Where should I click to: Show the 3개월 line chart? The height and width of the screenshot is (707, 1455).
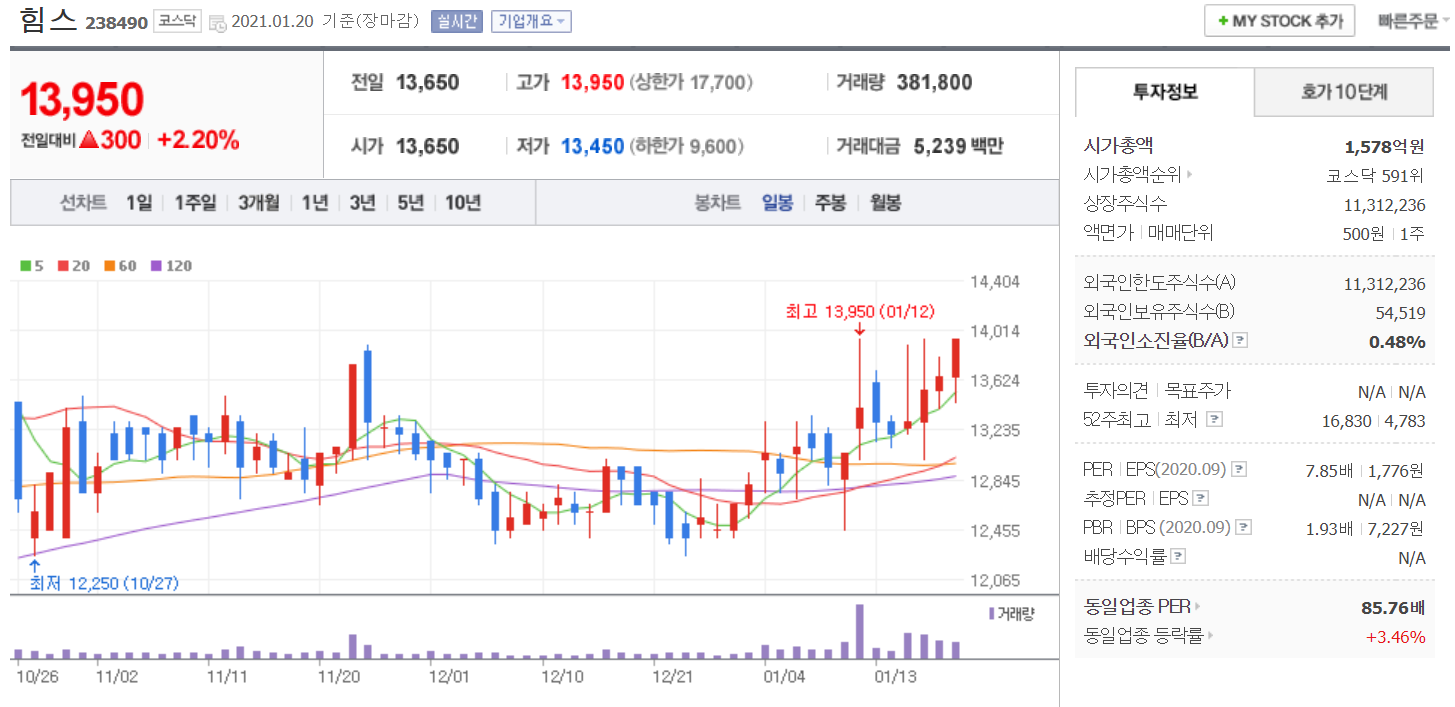[258, 203]
